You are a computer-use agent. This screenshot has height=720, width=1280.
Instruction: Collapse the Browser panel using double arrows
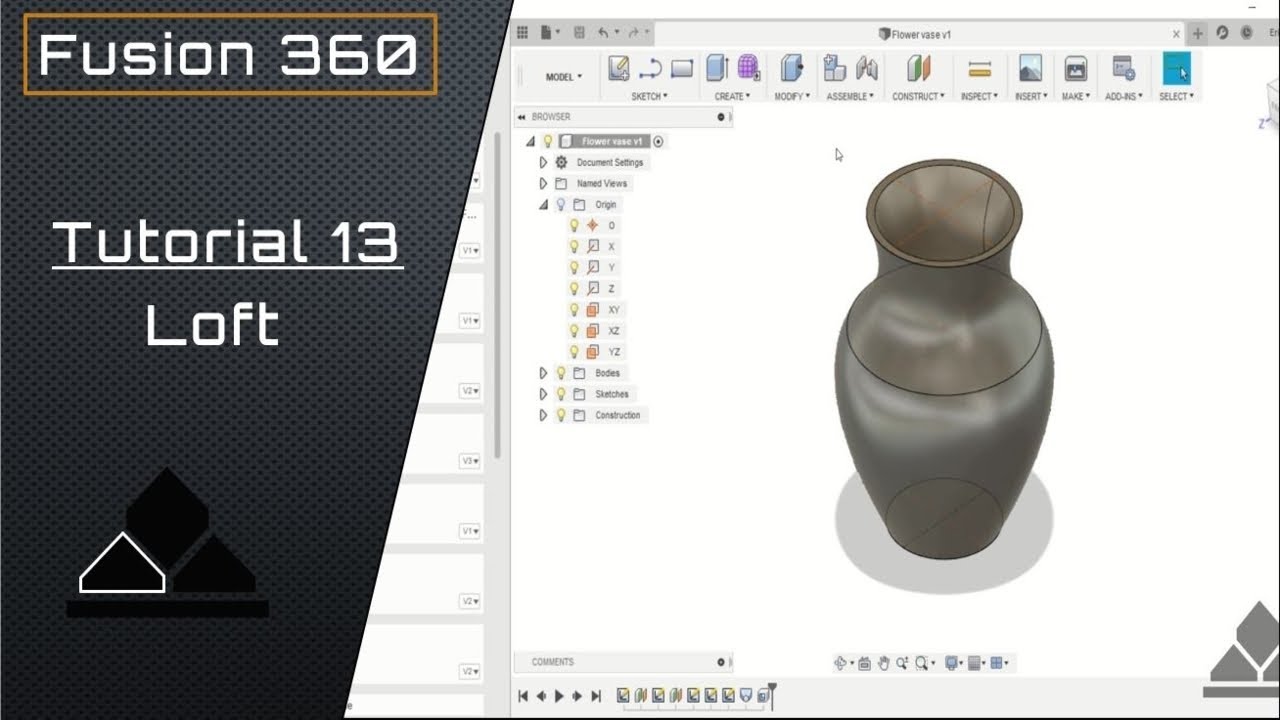tap(521, 117)
